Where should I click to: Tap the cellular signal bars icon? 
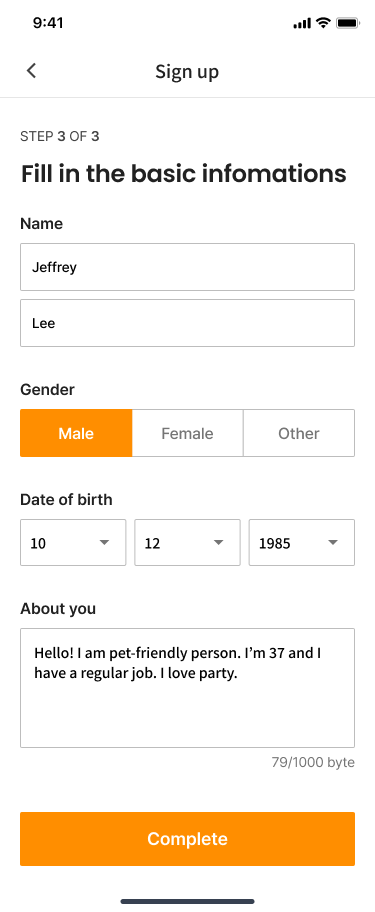[x=302, y=23]
